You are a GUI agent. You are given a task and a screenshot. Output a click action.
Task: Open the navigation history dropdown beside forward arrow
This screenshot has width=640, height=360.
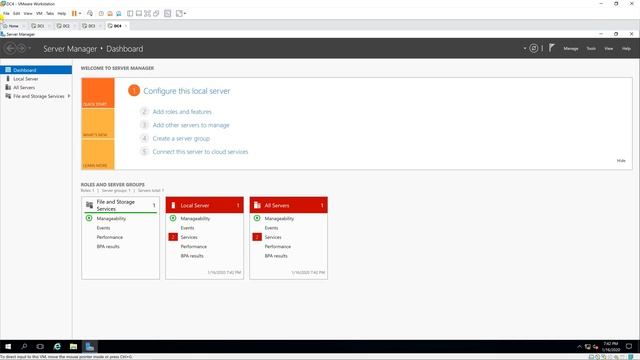(x=29, y=49)
